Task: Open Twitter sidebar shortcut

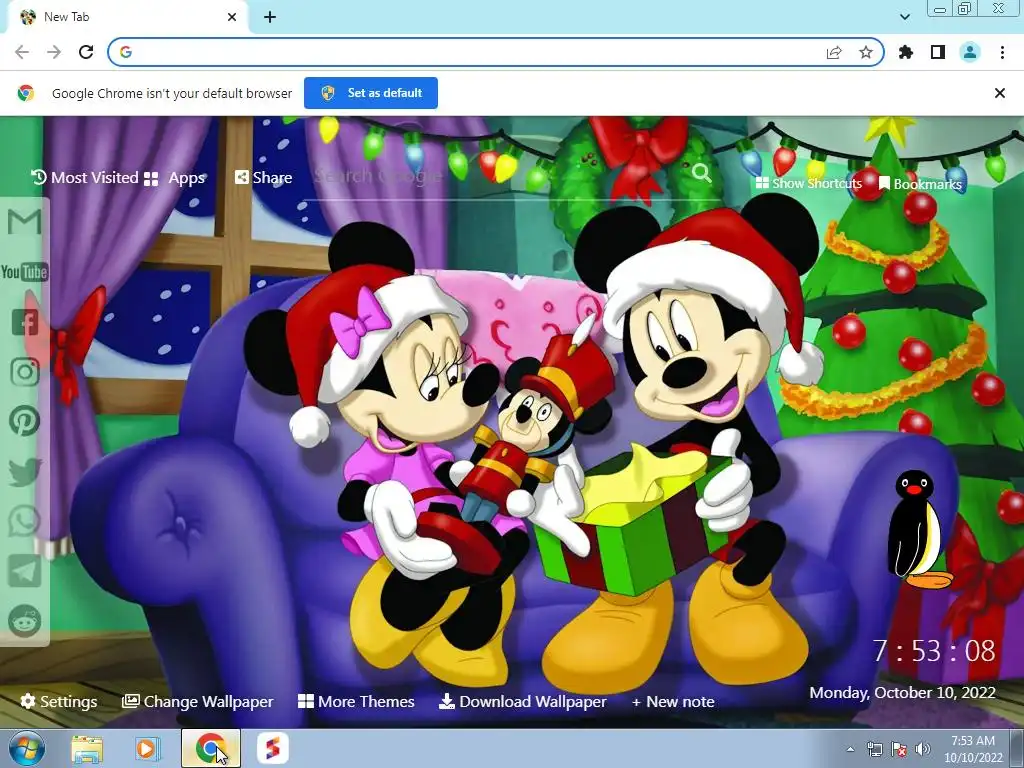Action: point(25,472)
